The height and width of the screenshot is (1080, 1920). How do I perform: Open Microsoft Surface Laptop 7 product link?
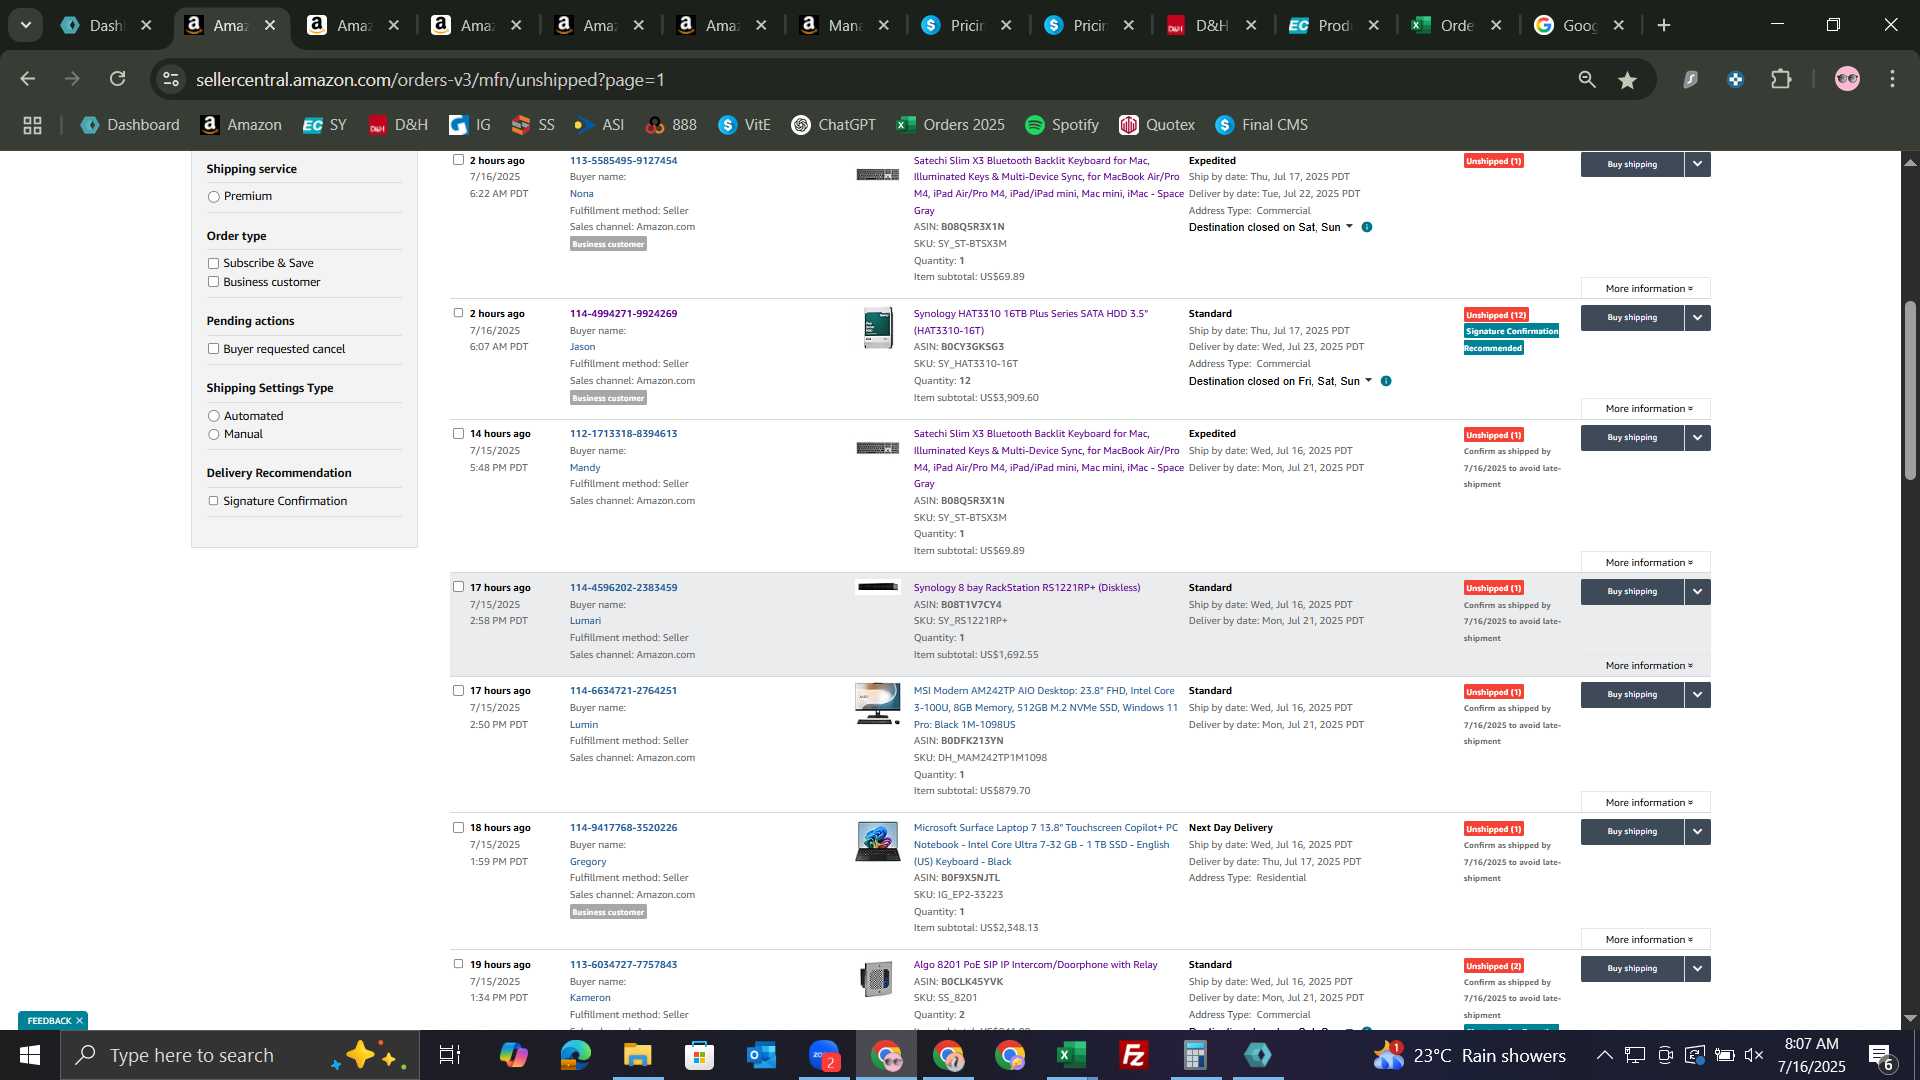click(1045, 845)
